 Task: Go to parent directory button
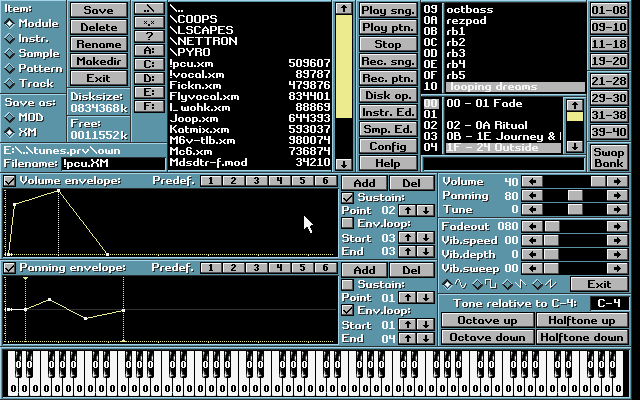(x=149, y=9)
